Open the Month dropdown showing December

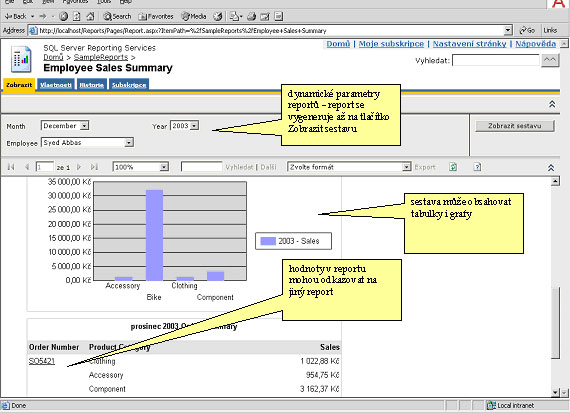pyautogui.click(x=65, y=126)
